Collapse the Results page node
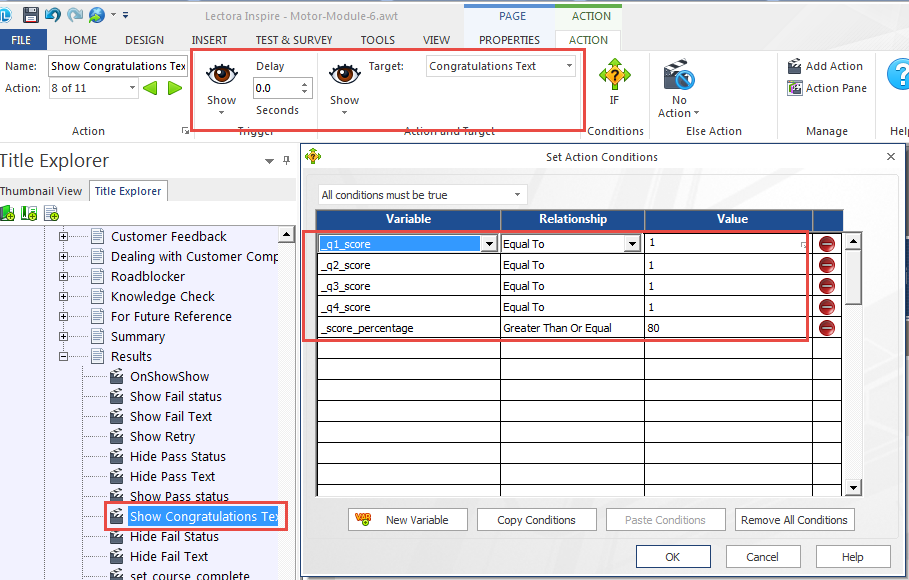Screen dimensions: 909x580 pos(63,357)
